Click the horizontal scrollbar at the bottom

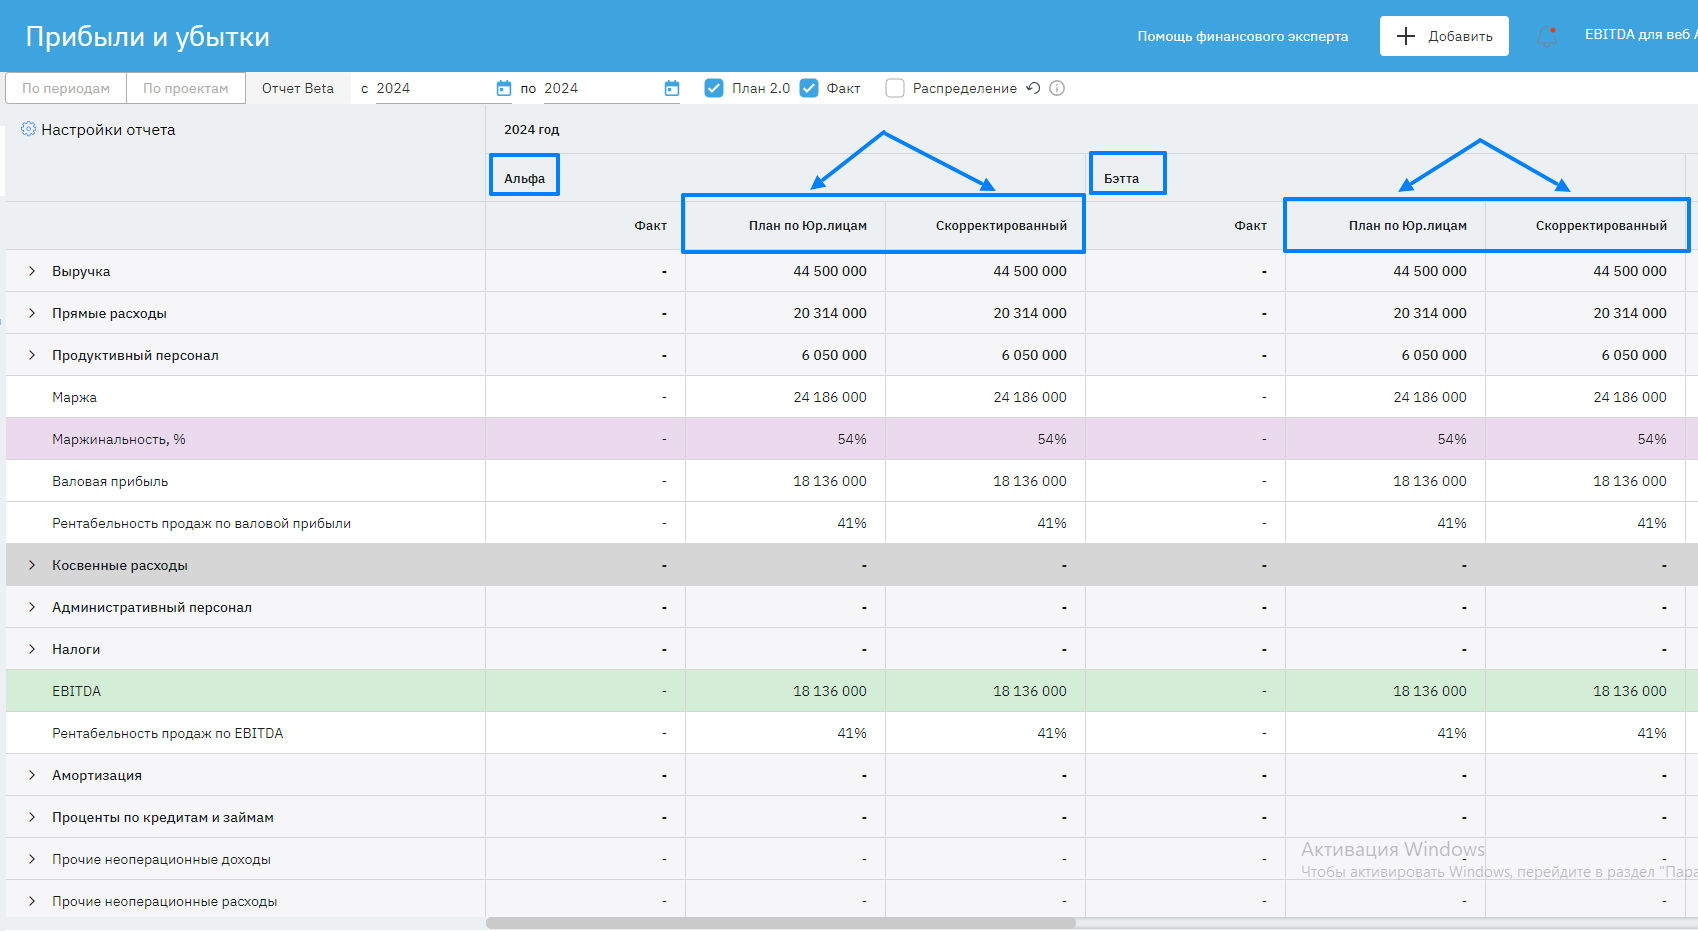click(780, 923)
